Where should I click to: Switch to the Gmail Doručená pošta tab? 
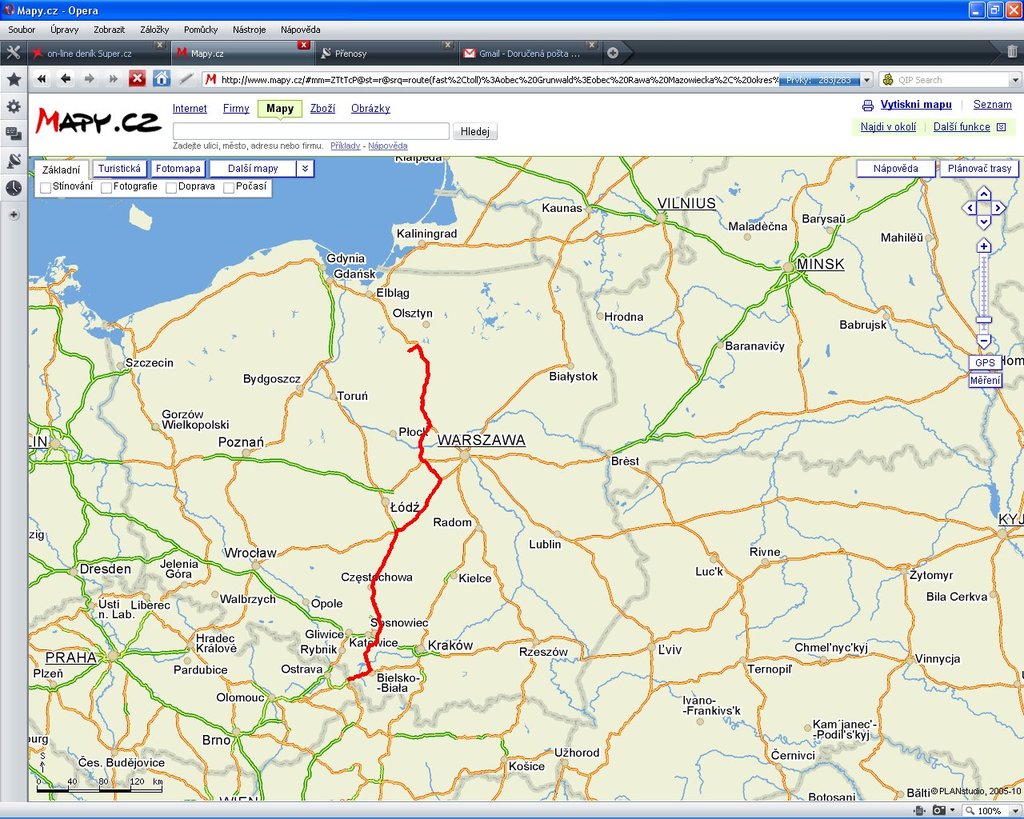pyautogui.click(x=529, y=53)
